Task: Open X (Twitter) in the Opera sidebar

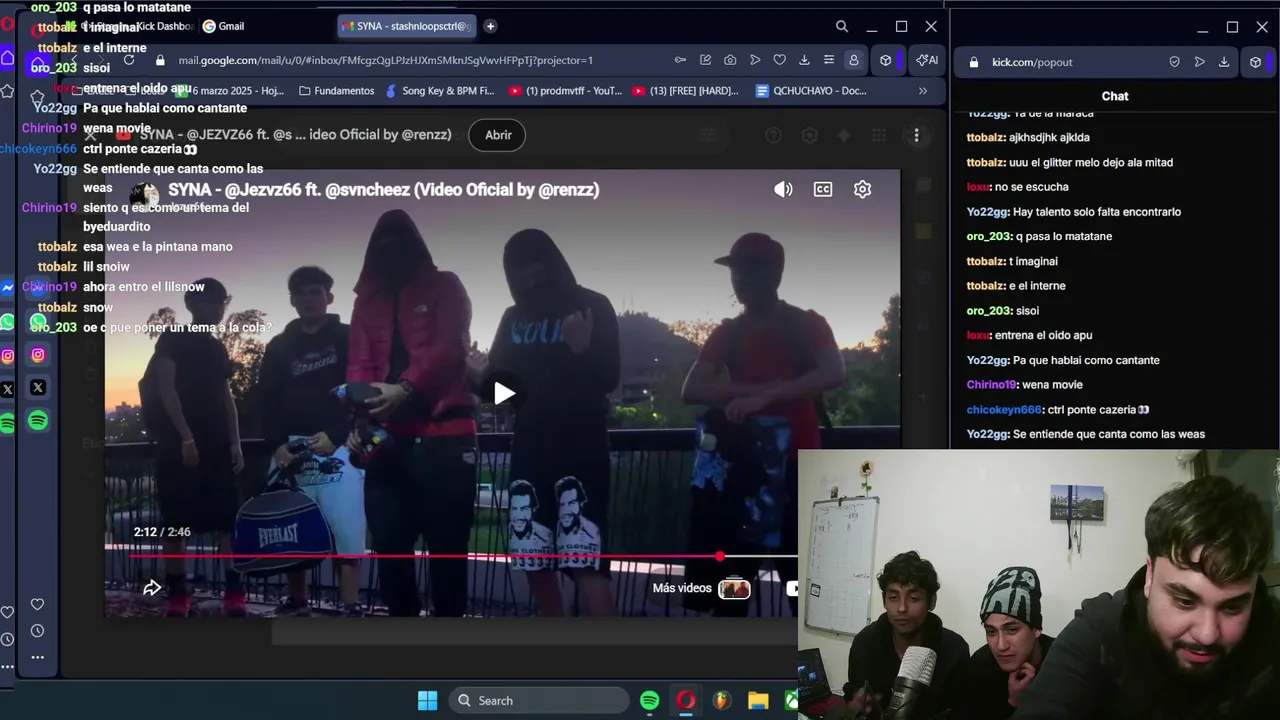Action: coord(38,387)
